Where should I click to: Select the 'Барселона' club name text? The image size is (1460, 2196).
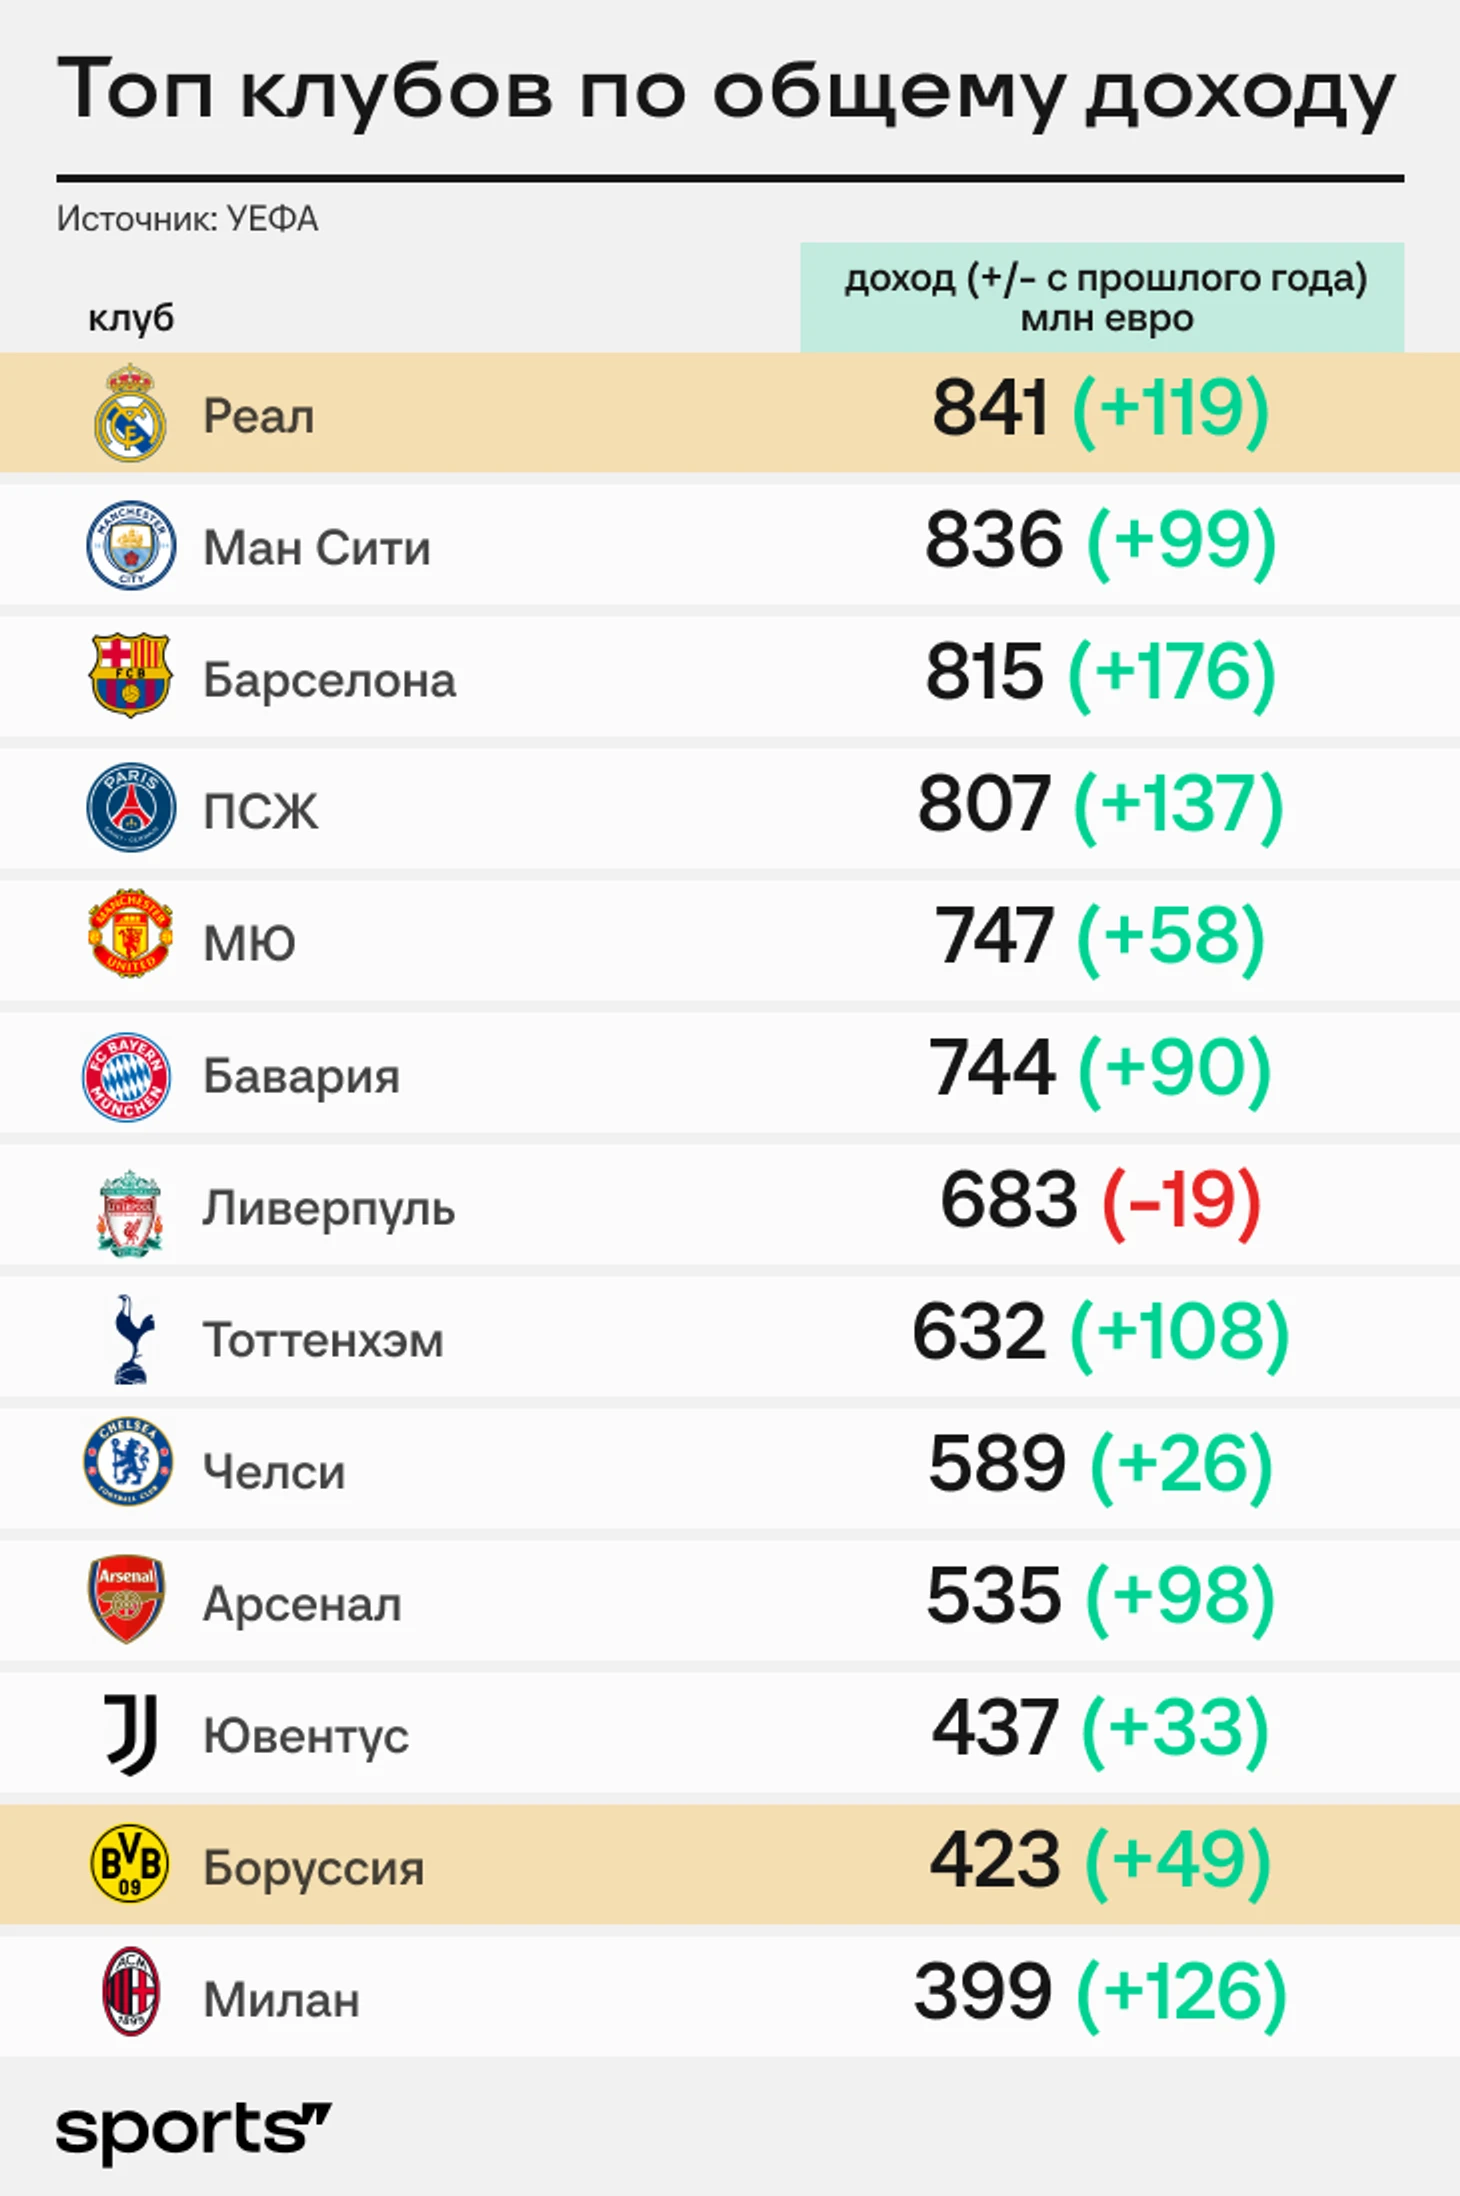(329, 680)
